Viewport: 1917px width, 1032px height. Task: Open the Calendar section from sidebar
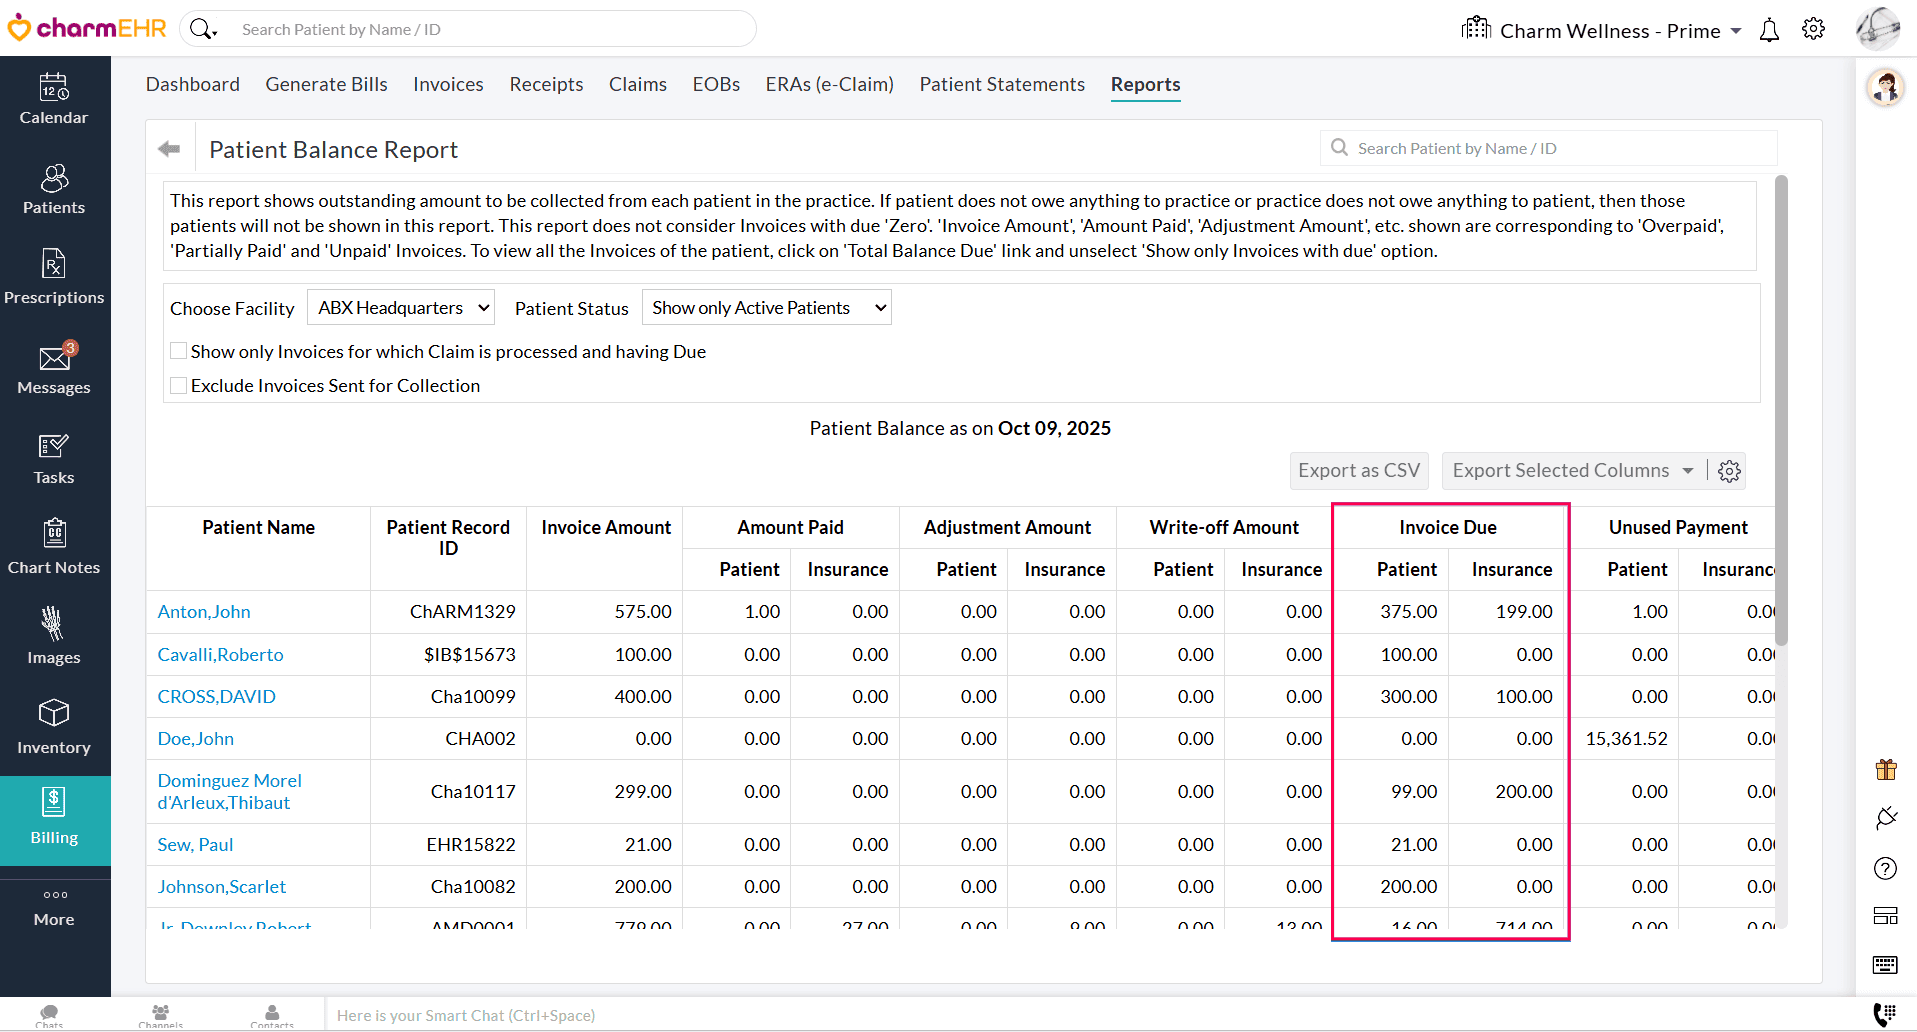pyautogui.click(x=54, y=99)
